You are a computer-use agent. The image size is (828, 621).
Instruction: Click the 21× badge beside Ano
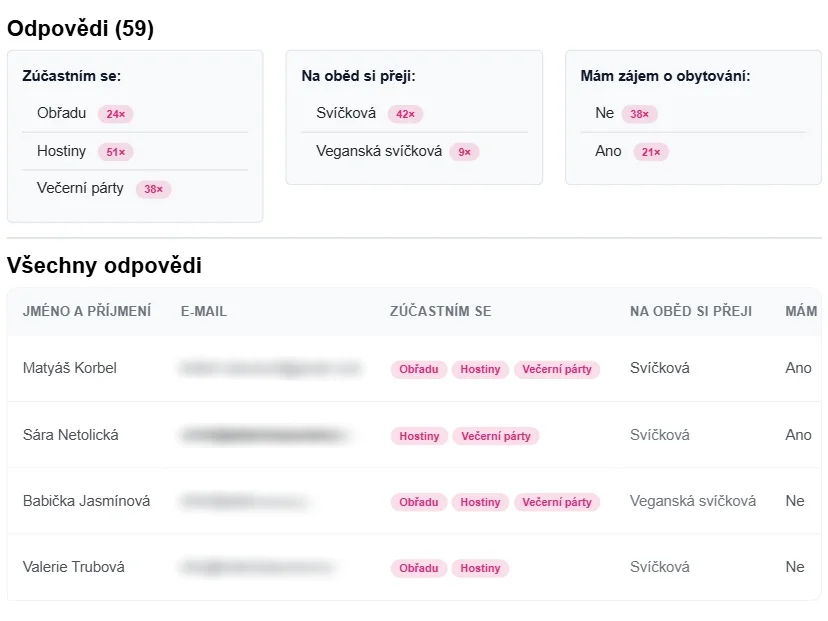[651, 152]
